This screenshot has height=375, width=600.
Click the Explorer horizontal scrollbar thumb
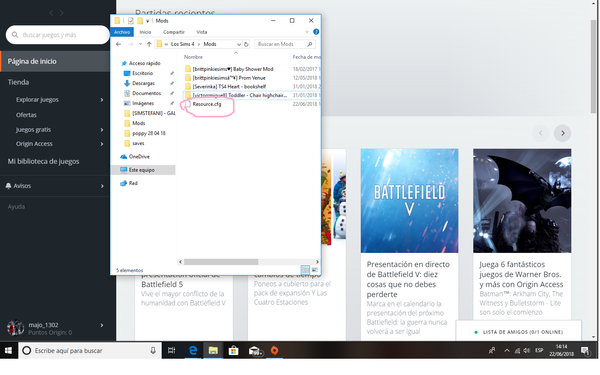[221, 262]
